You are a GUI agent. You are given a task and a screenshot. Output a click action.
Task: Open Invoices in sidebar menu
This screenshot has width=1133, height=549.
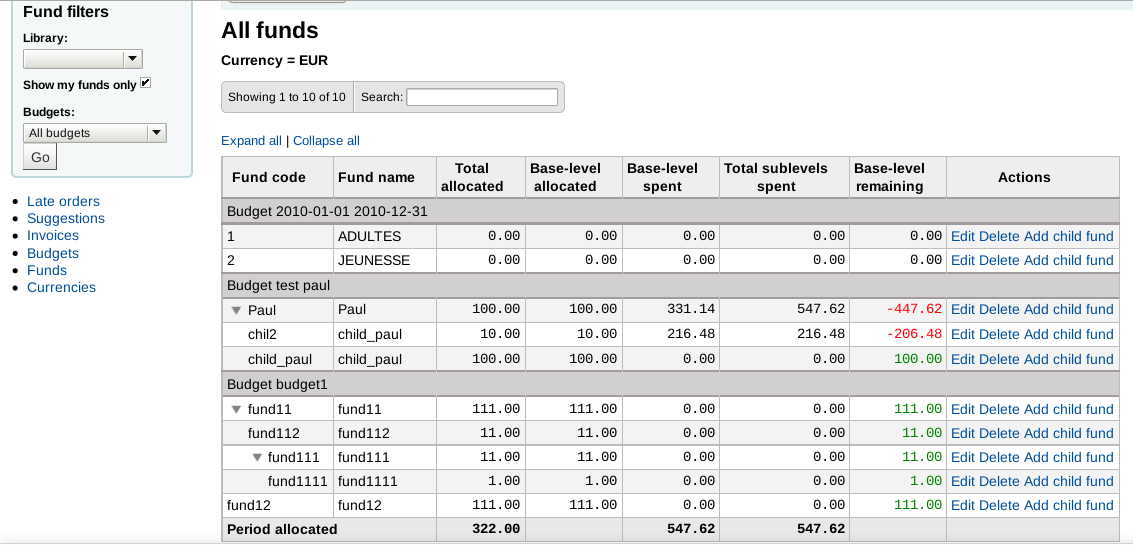point(53,235)
